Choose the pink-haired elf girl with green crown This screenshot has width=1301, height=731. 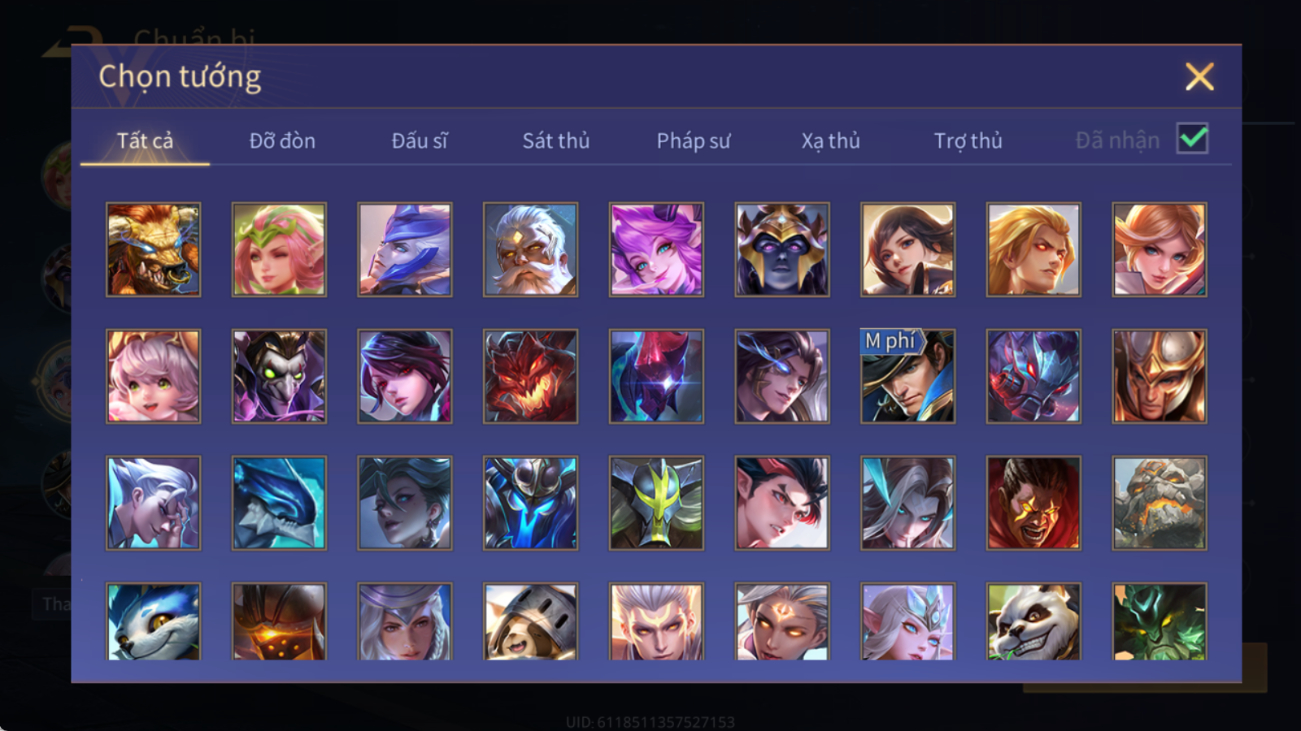(279, 249)
